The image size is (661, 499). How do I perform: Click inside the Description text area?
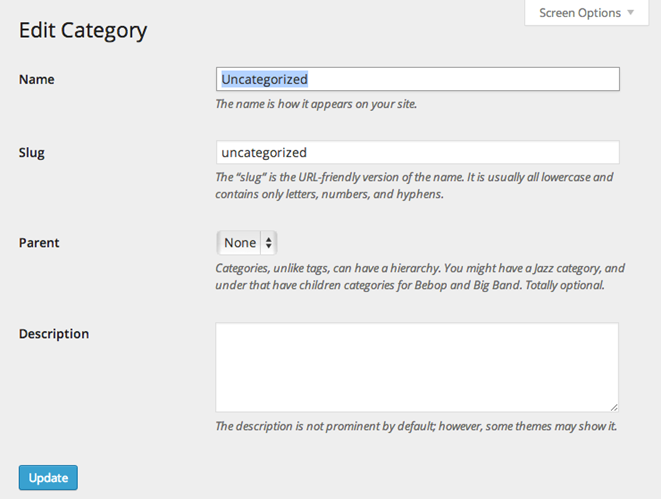pos(416,366)
